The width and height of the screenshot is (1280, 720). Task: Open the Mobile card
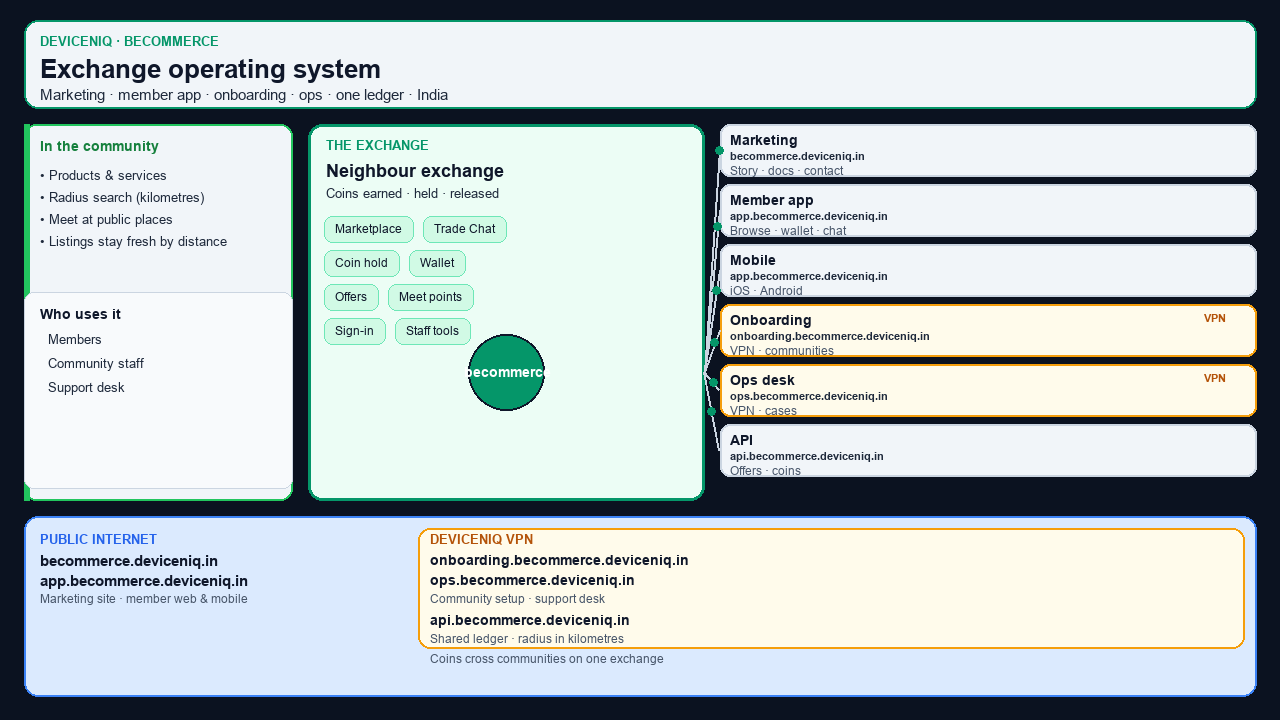[x=988, y=271]
